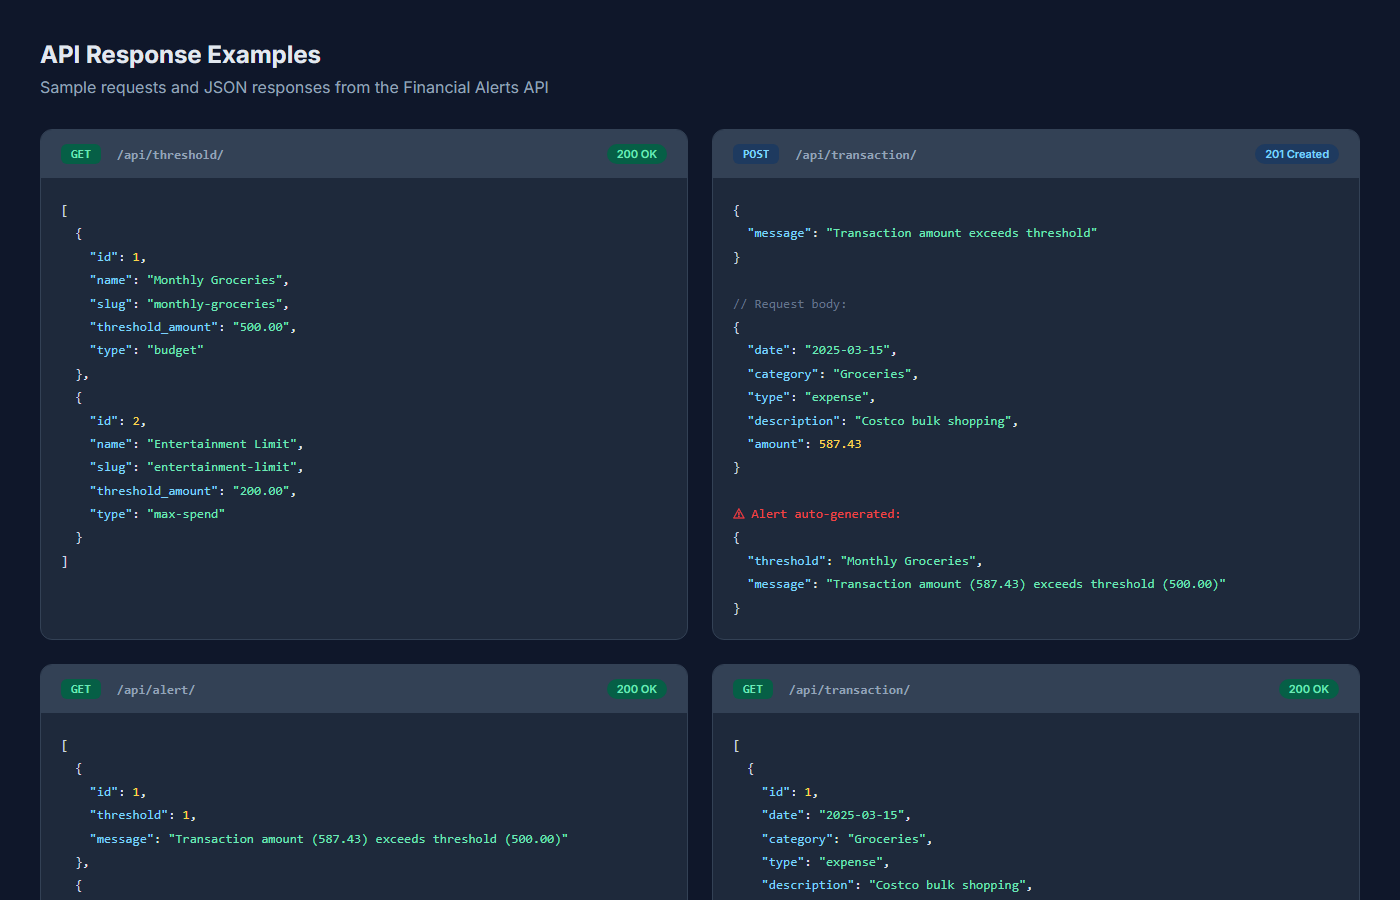
Task: Click the POST method badge
Action: (755, 154)
